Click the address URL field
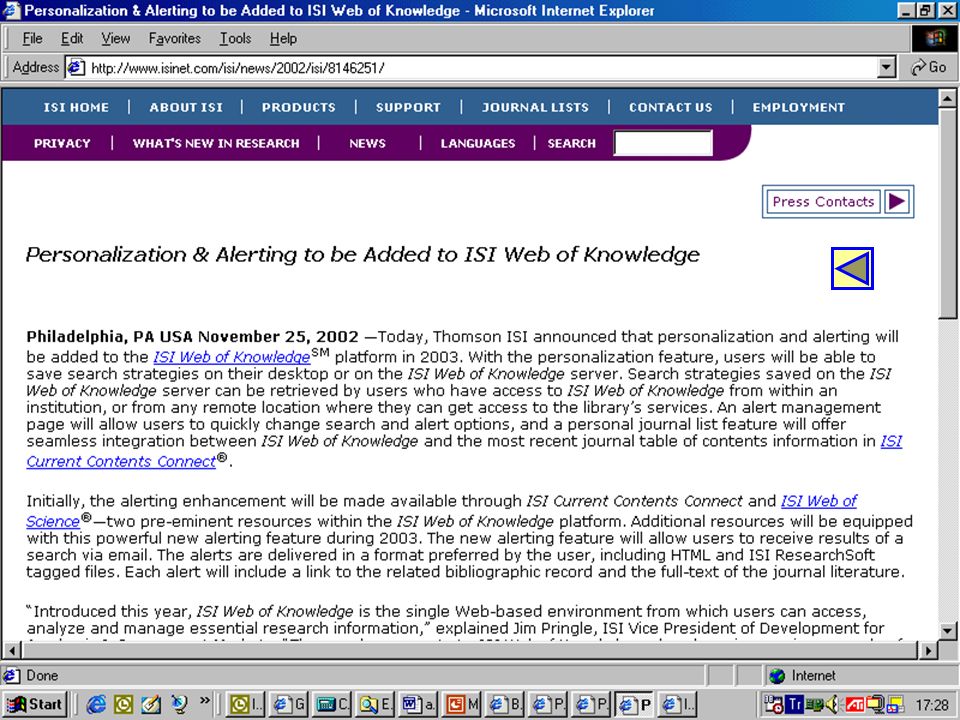 click(x=481, y=67)
